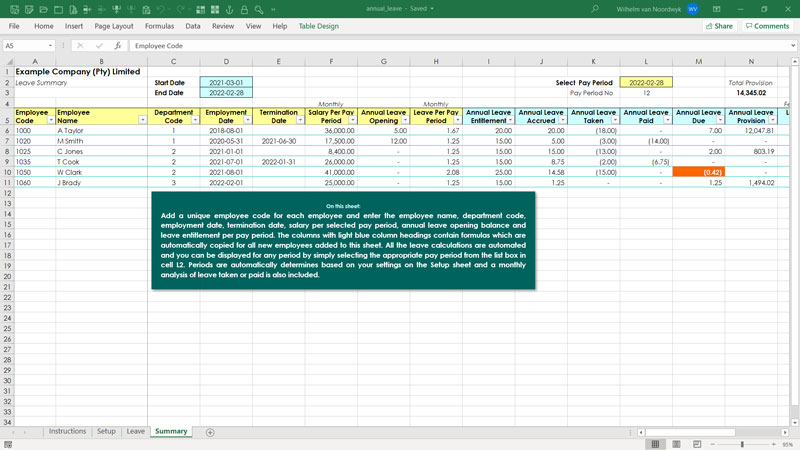The image size is (800, 450).
Task: Switch to Page Break Preview icon
Action: tap(697, 444)
